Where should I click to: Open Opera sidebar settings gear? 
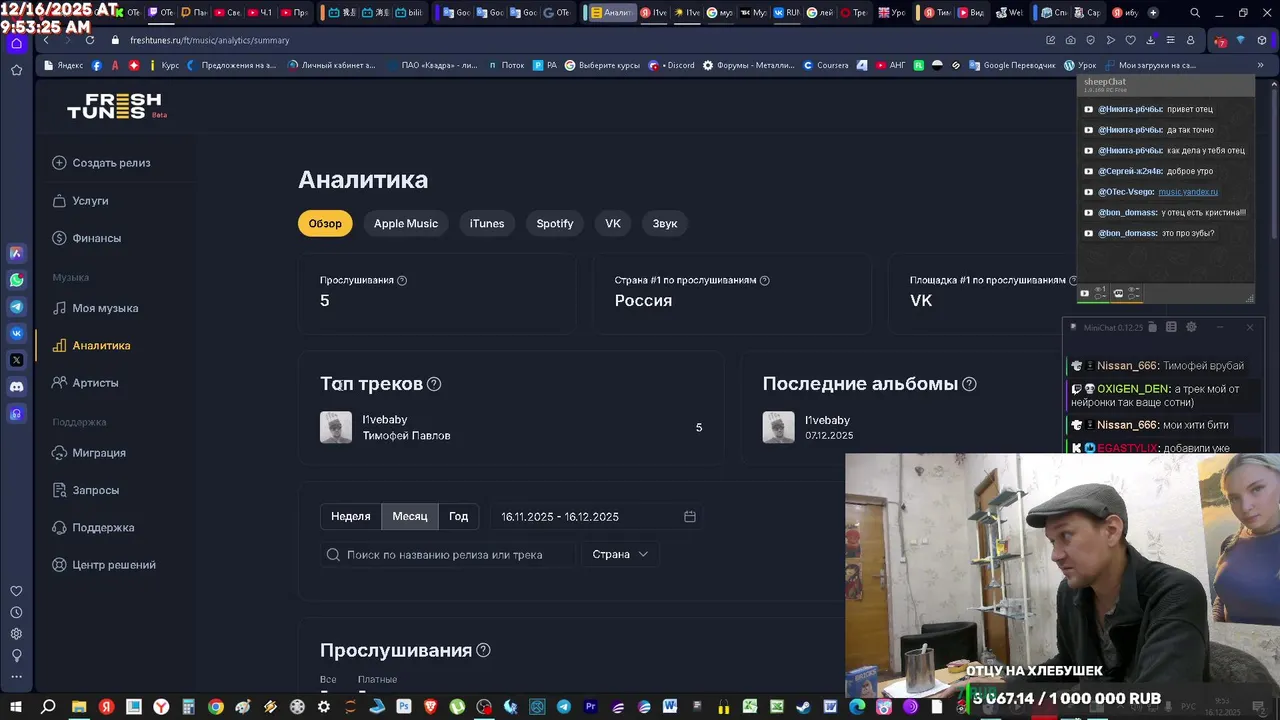(17, 634)
